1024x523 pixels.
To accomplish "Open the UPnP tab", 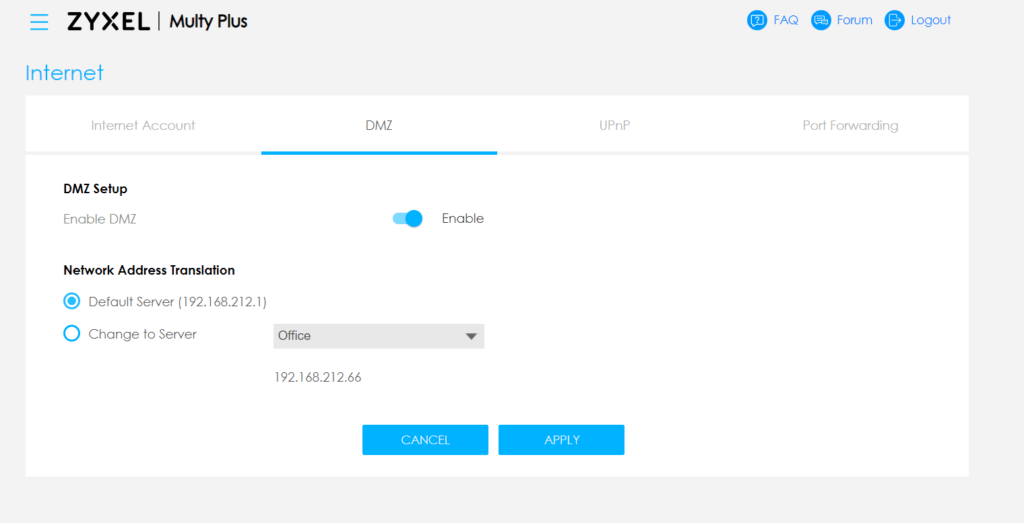I will (614, 126).
